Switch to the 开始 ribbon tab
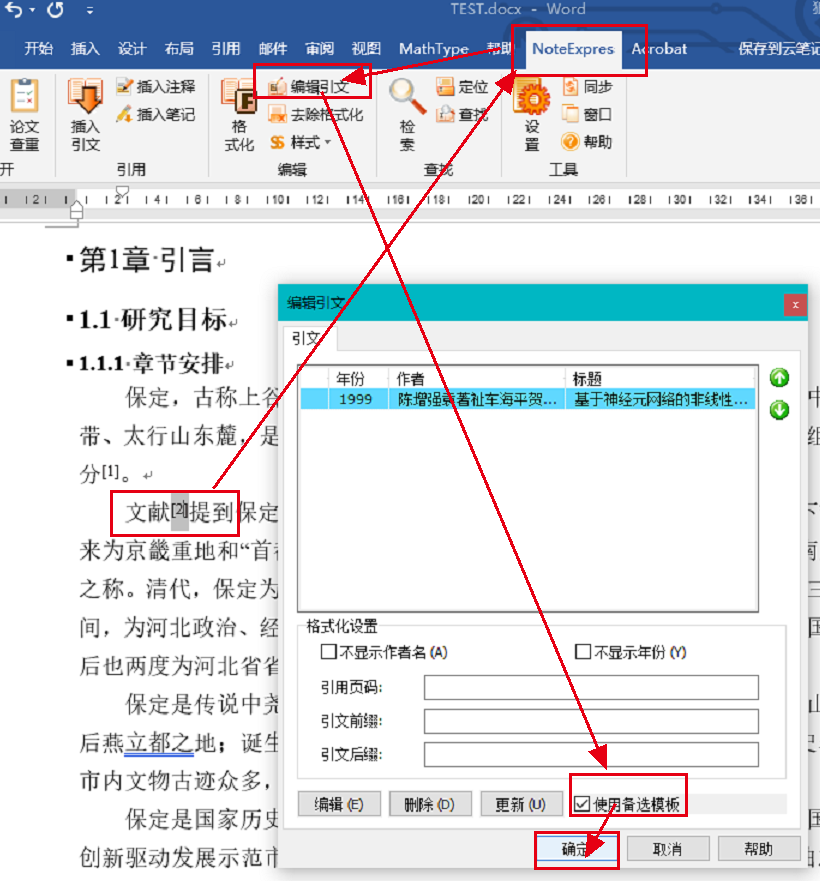Viewport: 820px width, 881px height. coord(38,49)
